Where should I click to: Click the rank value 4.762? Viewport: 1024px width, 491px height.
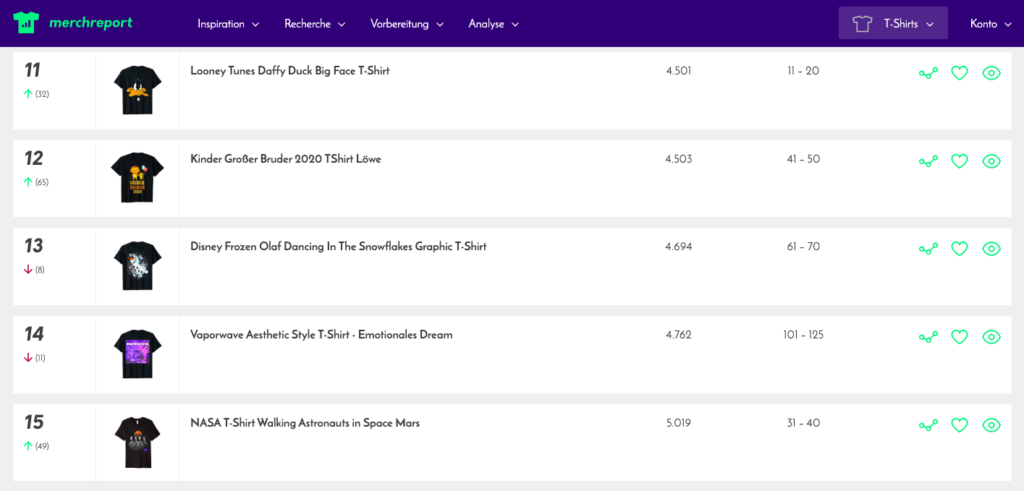coord(679,335)
